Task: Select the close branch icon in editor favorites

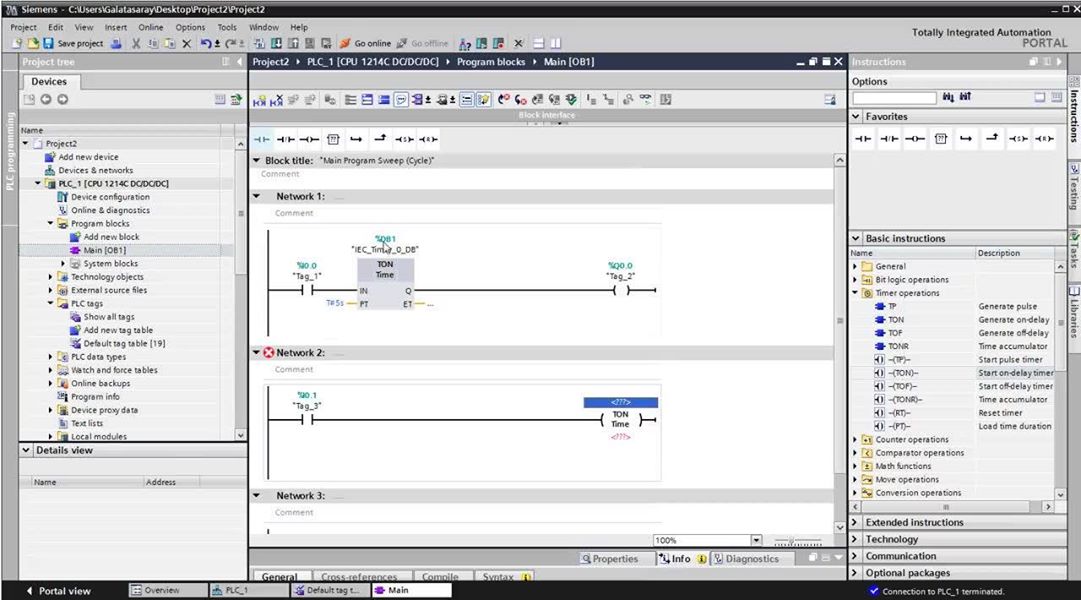Action: 380,139
